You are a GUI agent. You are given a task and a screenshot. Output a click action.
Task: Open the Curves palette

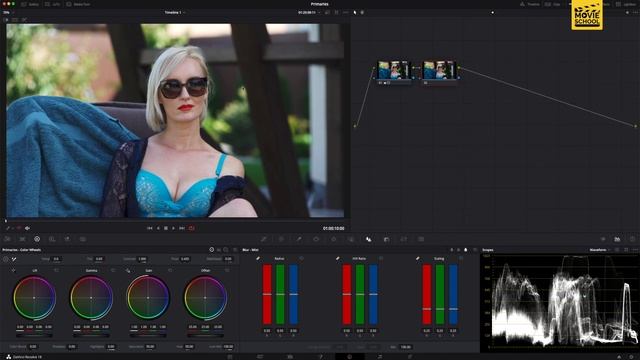pos(264,239)
